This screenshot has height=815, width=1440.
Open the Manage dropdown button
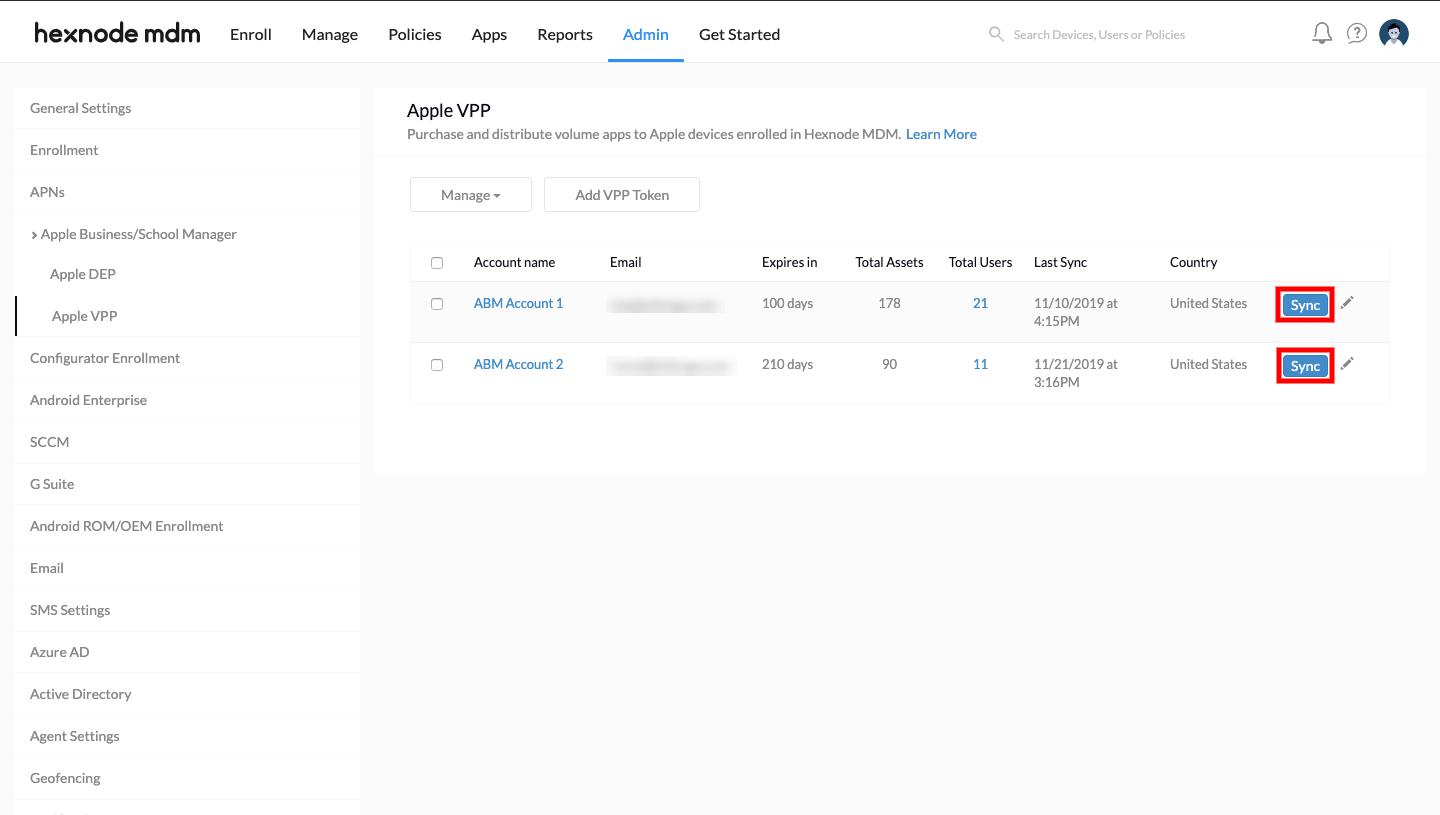click(x=471, y=195)
